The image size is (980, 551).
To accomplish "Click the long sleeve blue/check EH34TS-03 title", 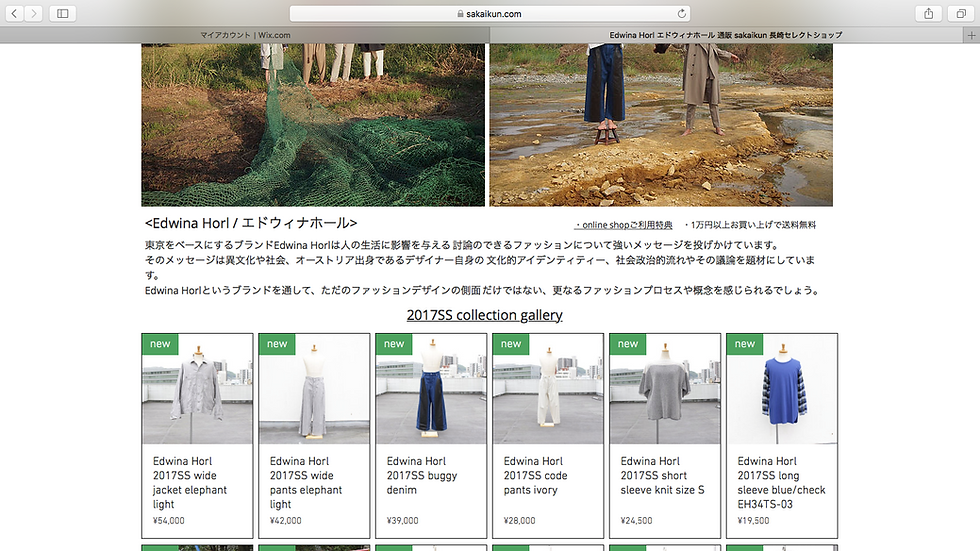I will click(x=781, y=482).
